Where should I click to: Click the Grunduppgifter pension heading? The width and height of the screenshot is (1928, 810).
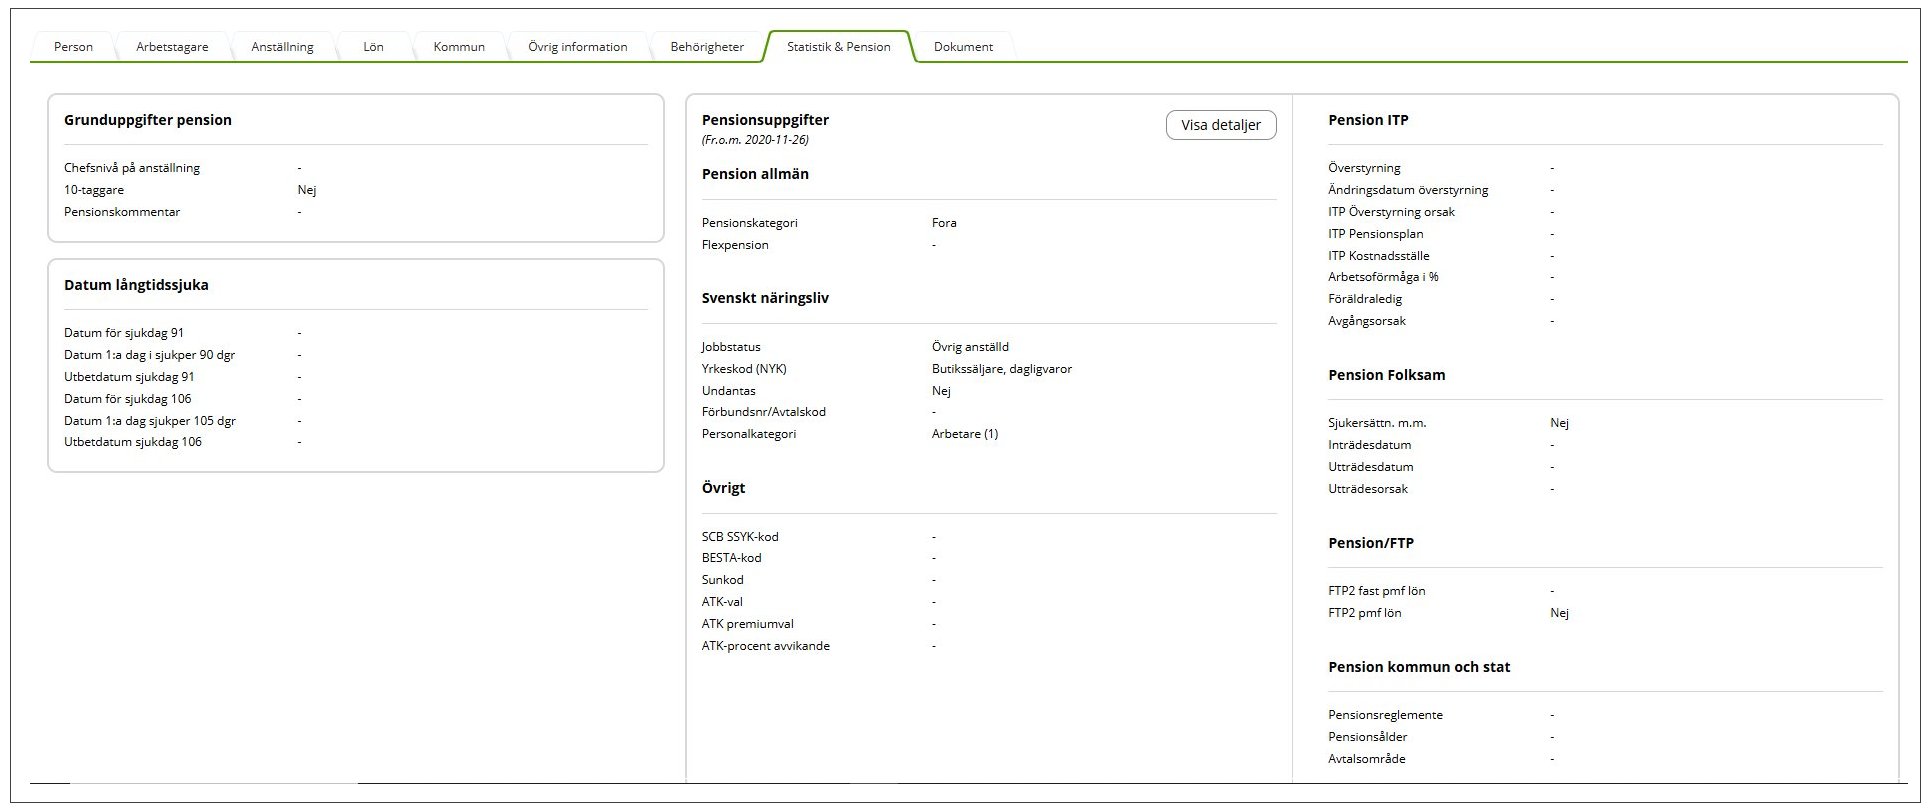tap(148, 120)
